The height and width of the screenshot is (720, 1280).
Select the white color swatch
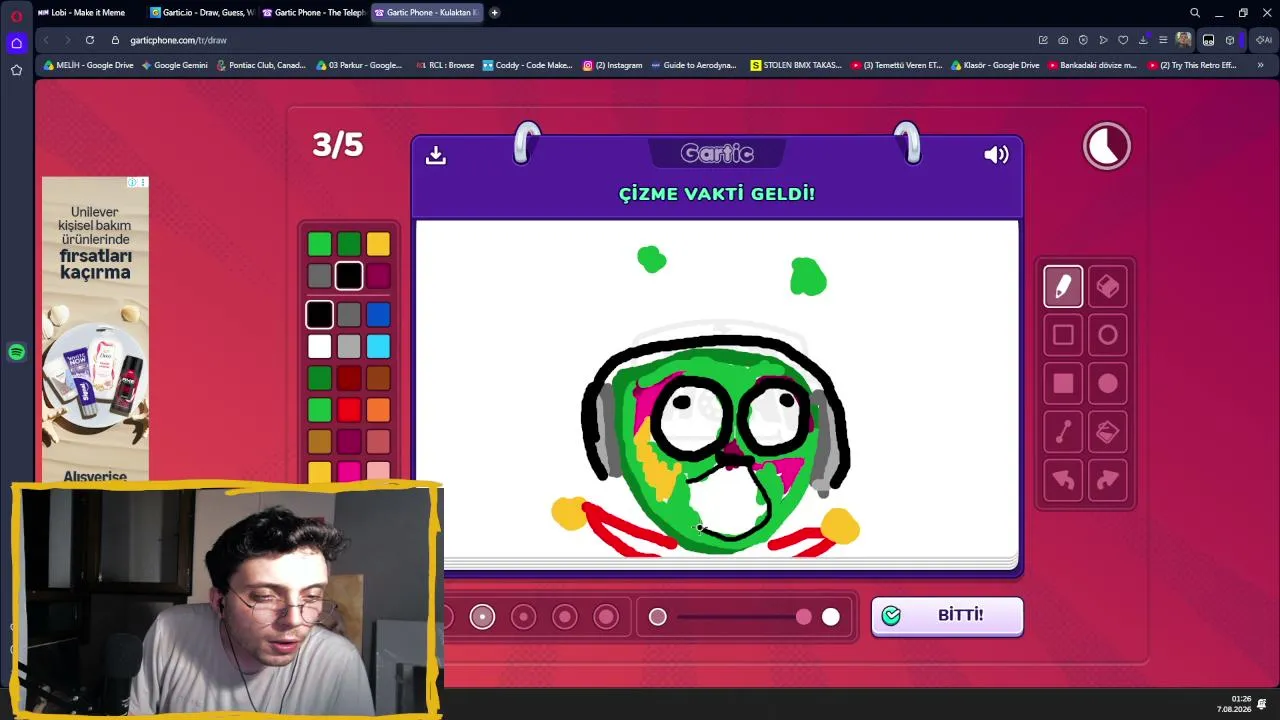pos(319,347)
